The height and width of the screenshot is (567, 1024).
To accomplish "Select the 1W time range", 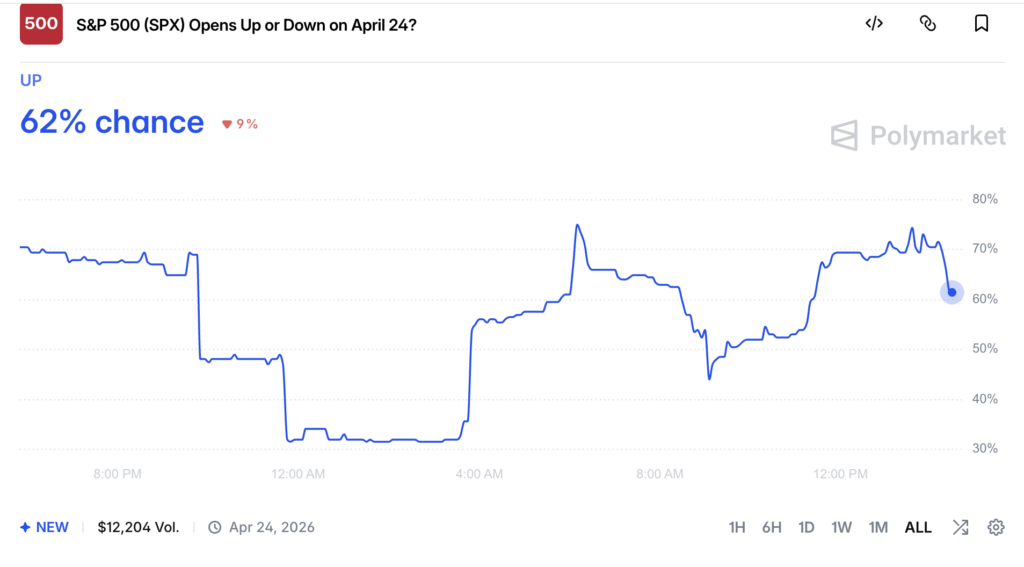I will pos(841,527).
